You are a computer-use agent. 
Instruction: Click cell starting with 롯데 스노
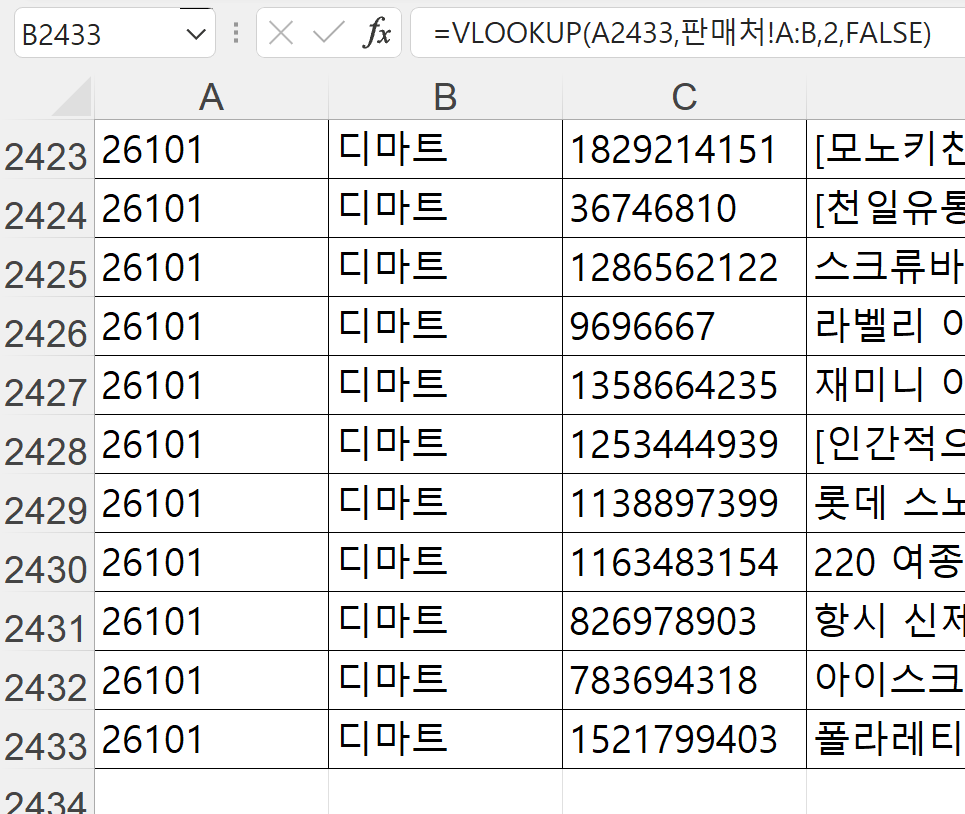click(886, 504)
